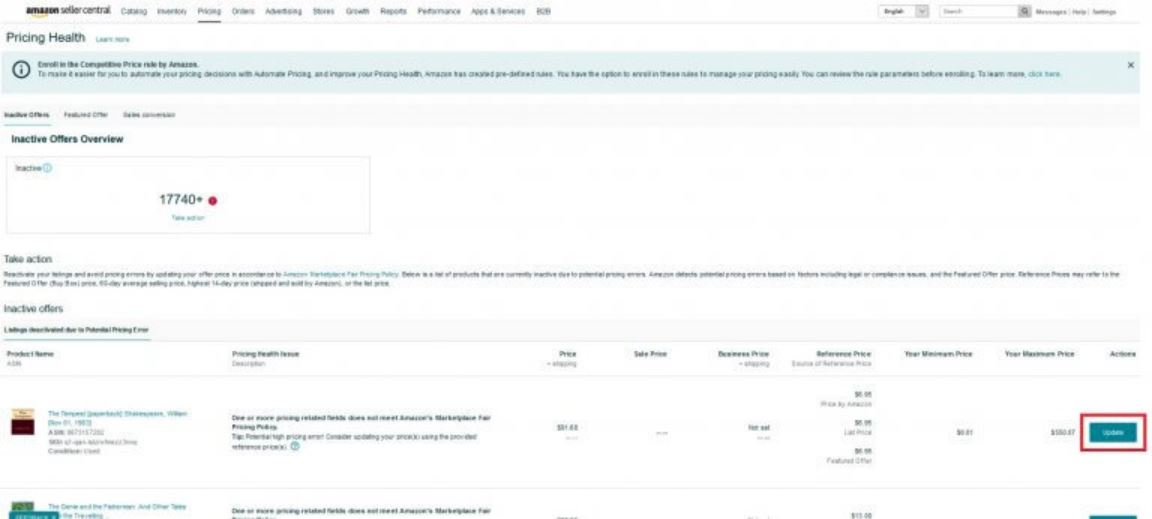Screen dimensions: 1152x519
Task: Click the Sale Price column header
Action: pyautogui.click(x=650, y=354)
